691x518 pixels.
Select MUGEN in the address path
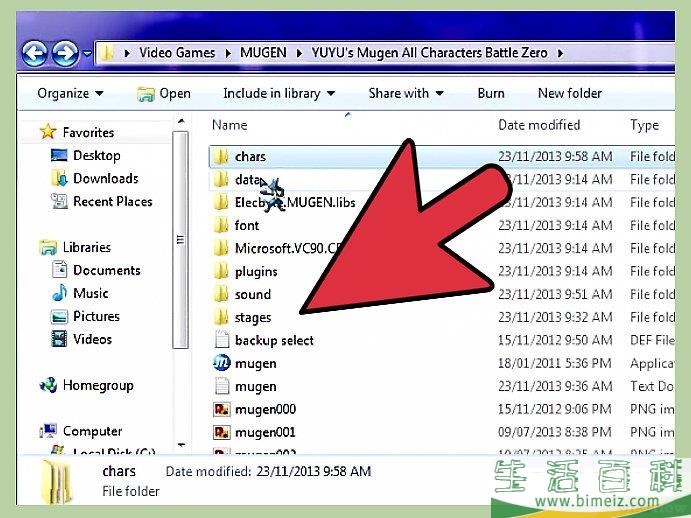pos(263,53)
